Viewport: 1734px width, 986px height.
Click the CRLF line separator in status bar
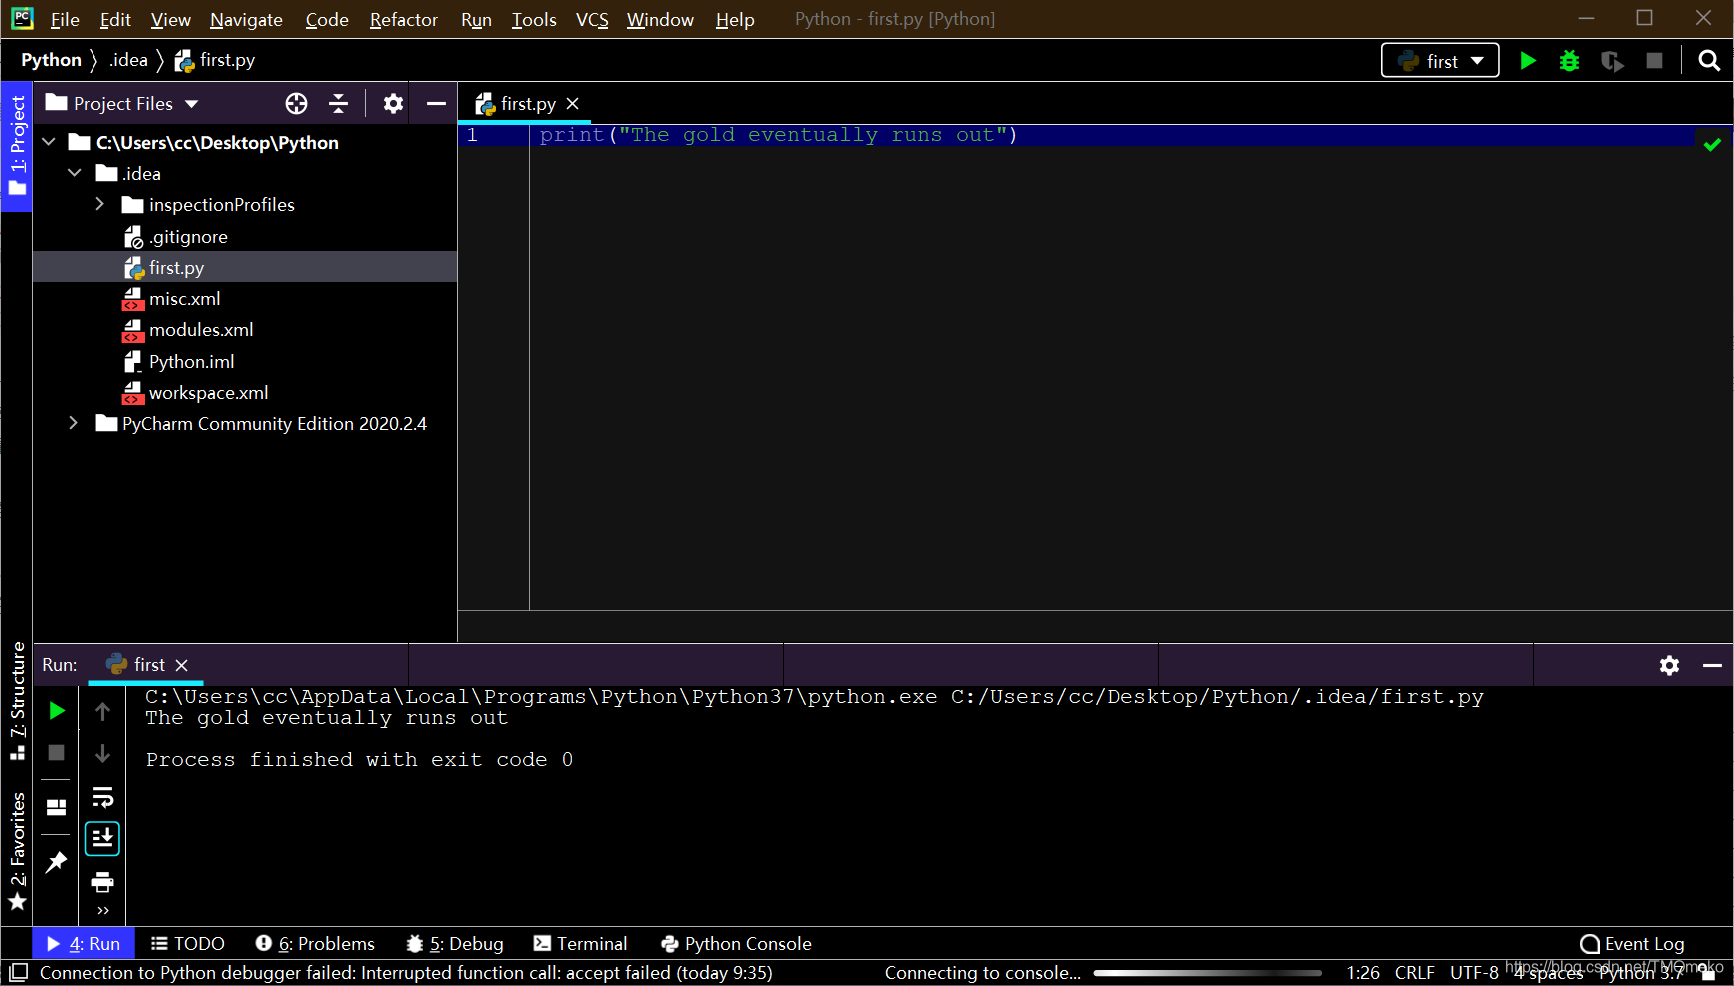click(1414, 972)
